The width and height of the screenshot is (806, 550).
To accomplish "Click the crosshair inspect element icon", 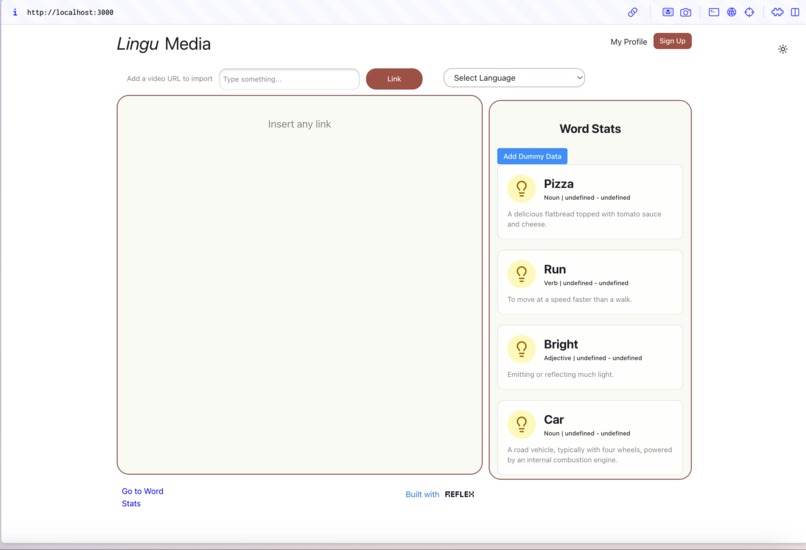I will (x=749, y=12).
